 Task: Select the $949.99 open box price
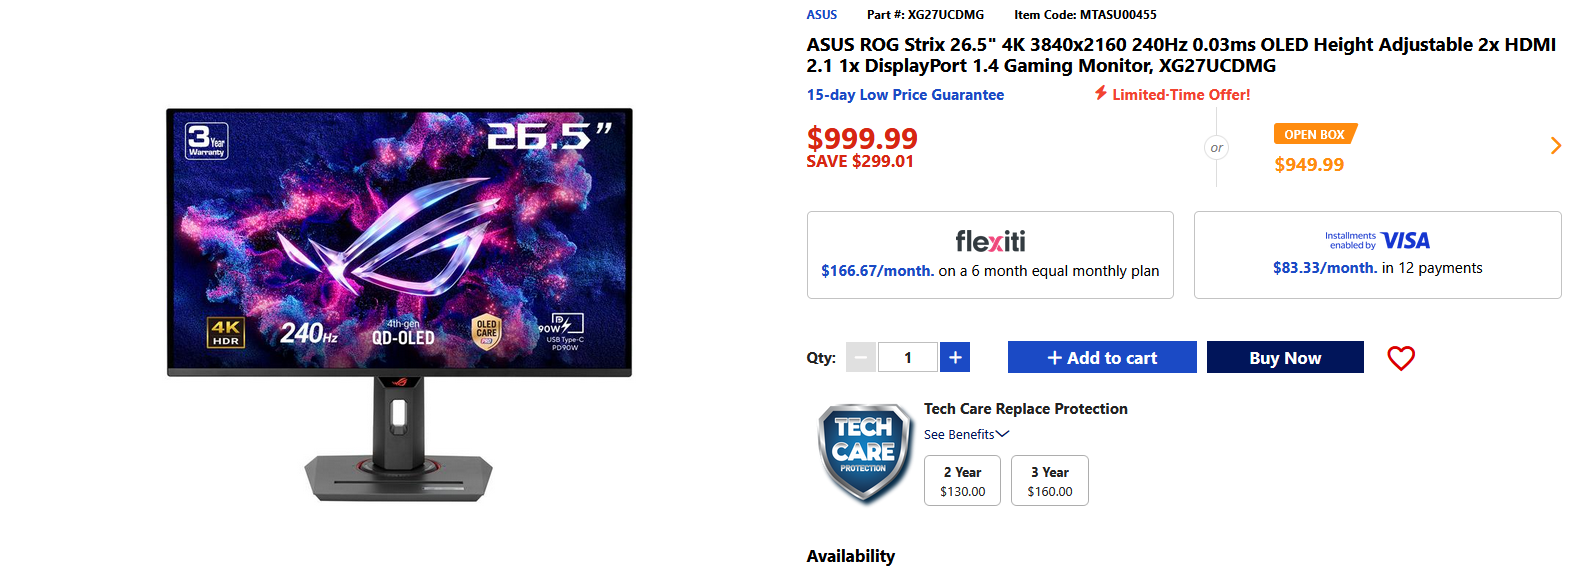point(1309,165)
